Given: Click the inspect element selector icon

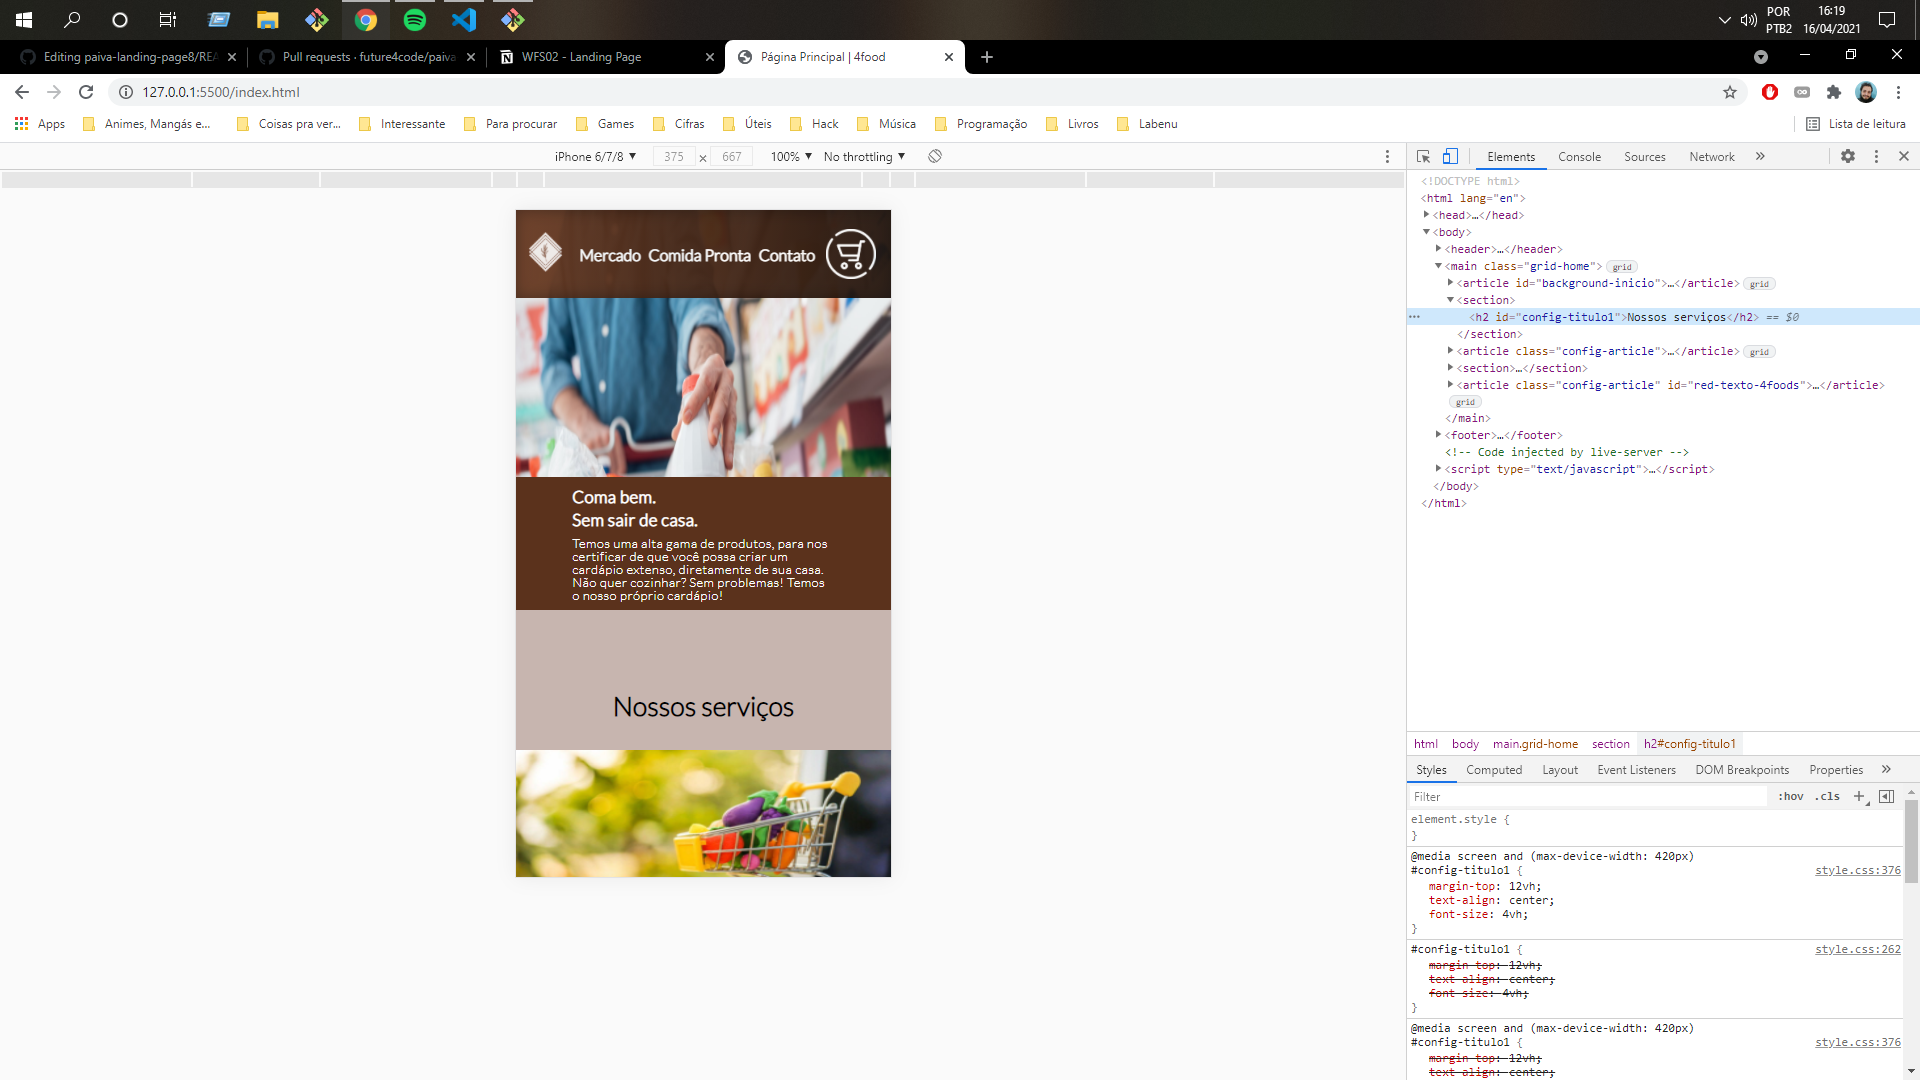Looking at the screenshot, I should 1423,157.
